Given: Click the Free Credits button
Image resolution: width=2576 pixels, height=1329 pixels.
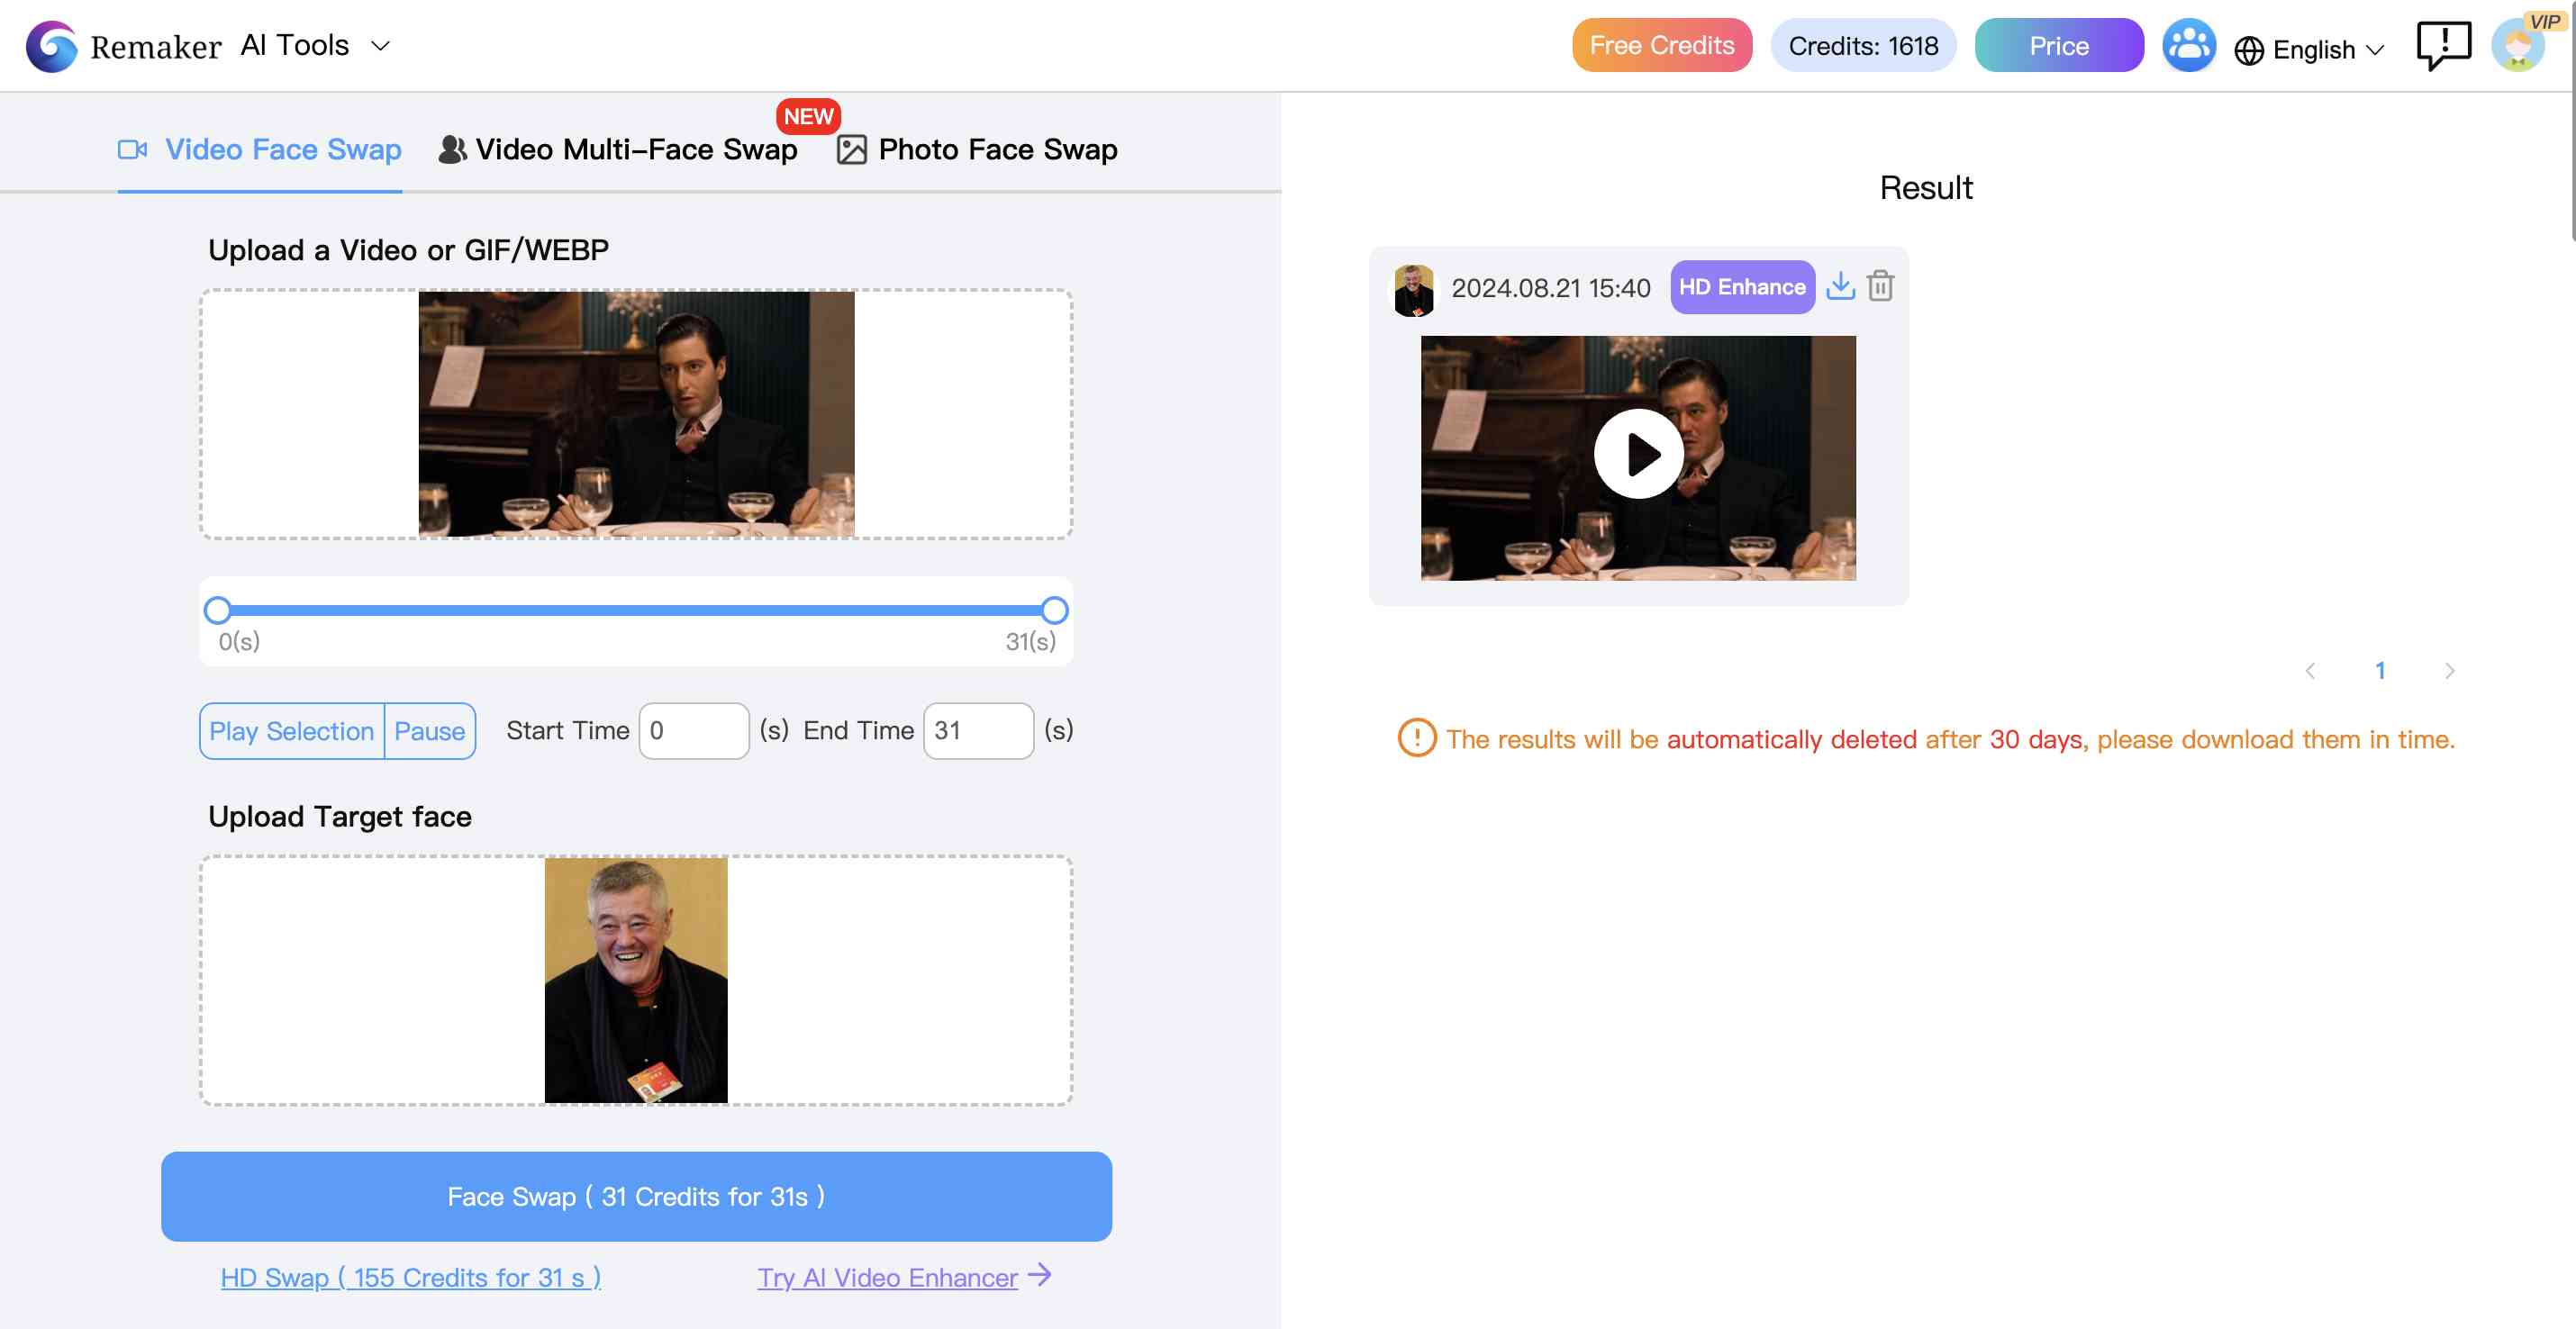Looking at the screenshot, I should click(x=1661, y=46).
